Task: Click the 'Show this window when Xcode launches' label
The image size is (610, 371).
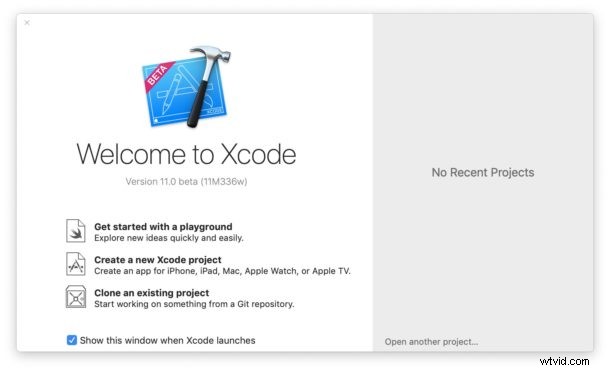Action: pyautogui.click(x=168, y=341)
